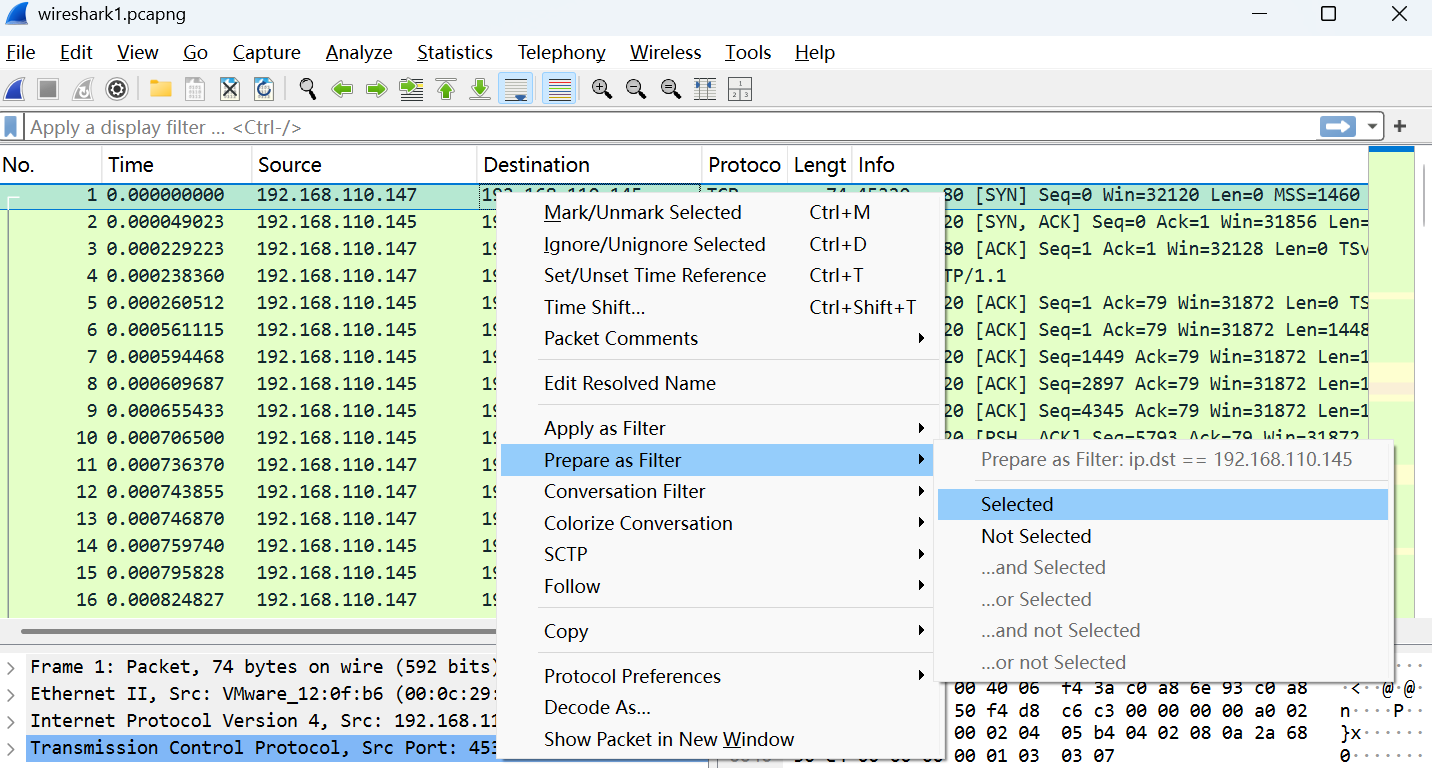The image size is (1432, 768).
Task: Zoom in on packet list text
Action: pos(601,90)
